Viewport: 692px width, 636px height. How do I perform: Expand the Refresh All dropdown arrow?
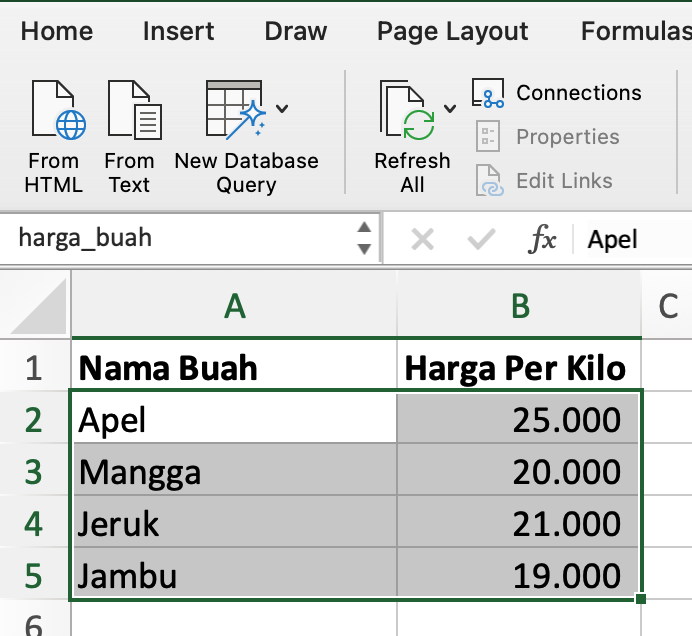[450, 108]
